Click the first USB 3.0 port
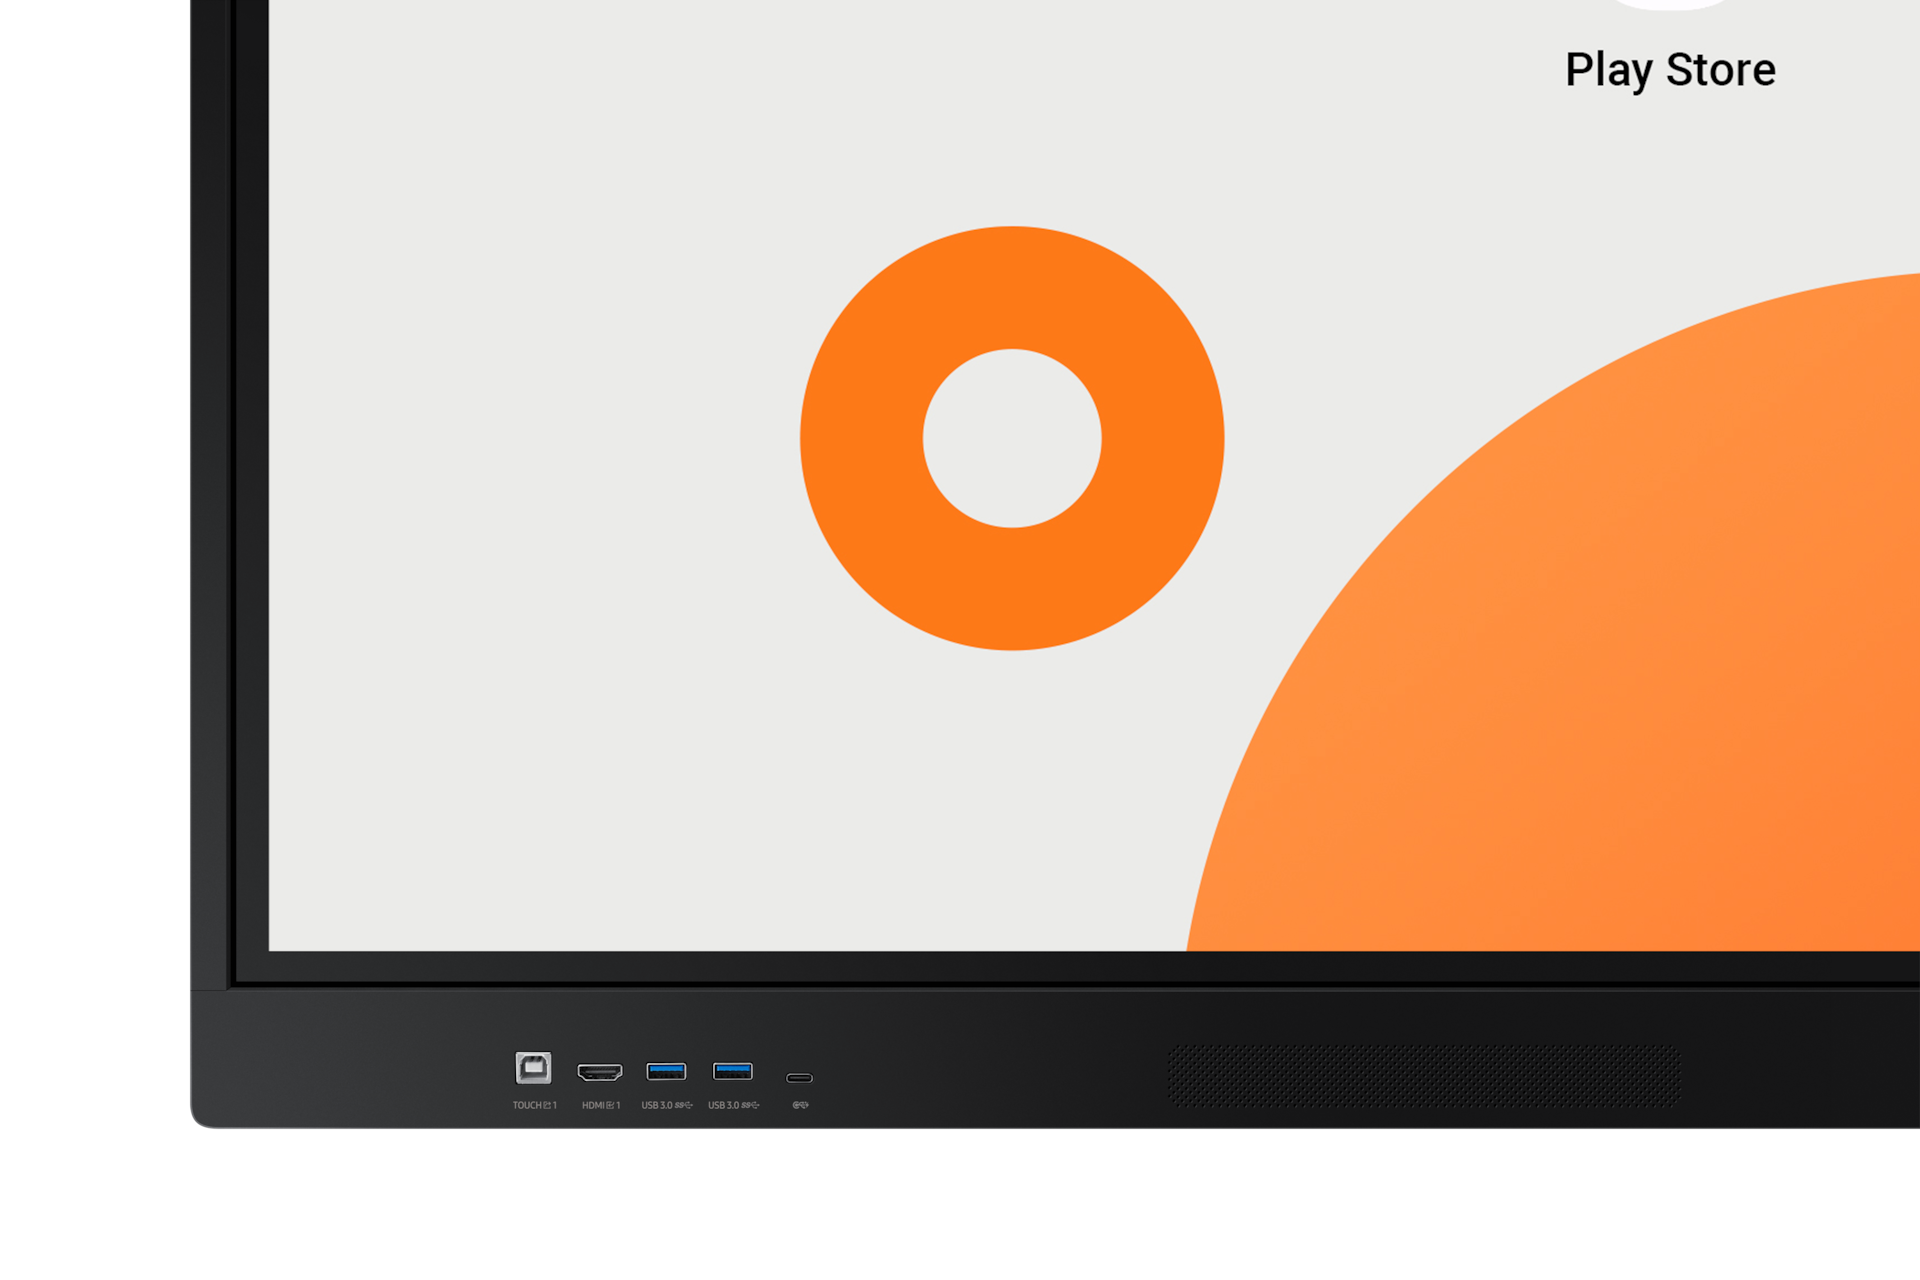Viewport: 1920px width, 1280px height. [x=666, y=1071]
